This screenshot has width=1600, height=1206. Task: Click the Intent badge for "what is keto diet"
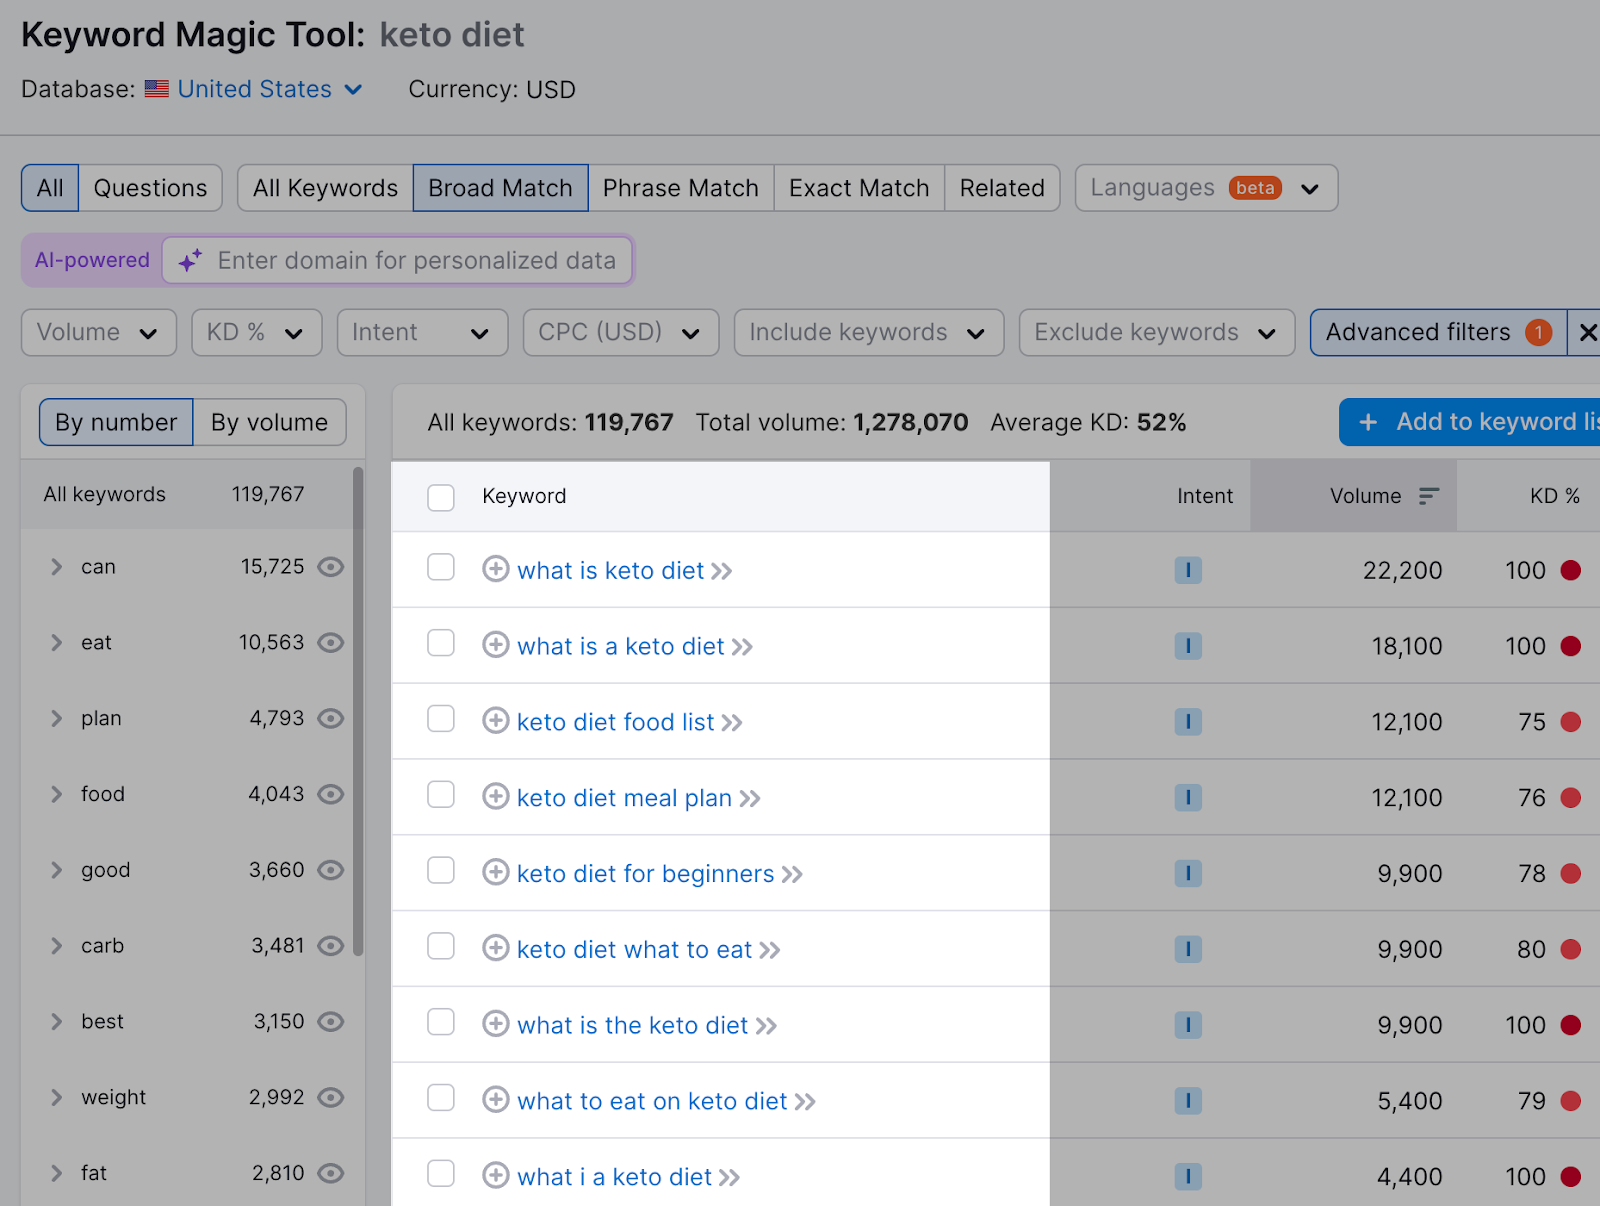1188,570
